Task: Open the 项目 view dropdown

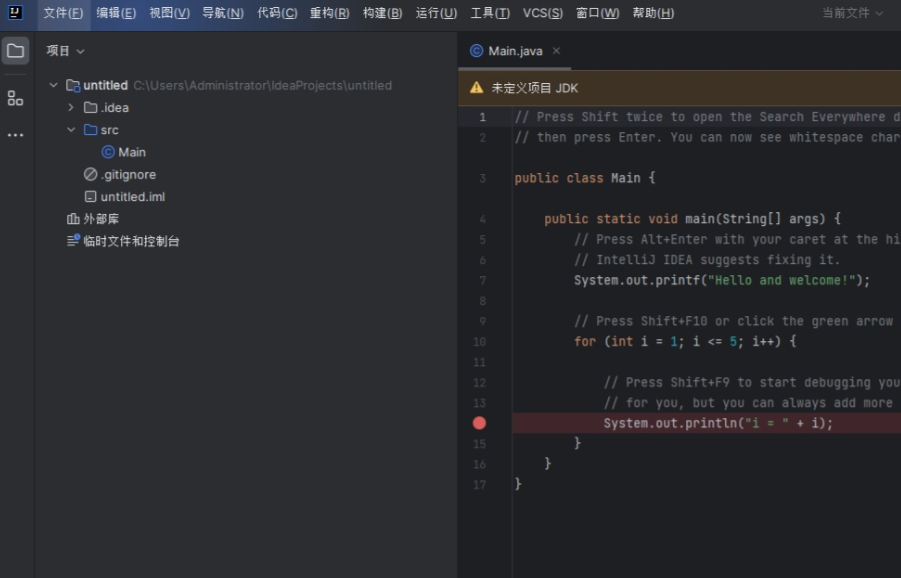Action: [66, 51]
